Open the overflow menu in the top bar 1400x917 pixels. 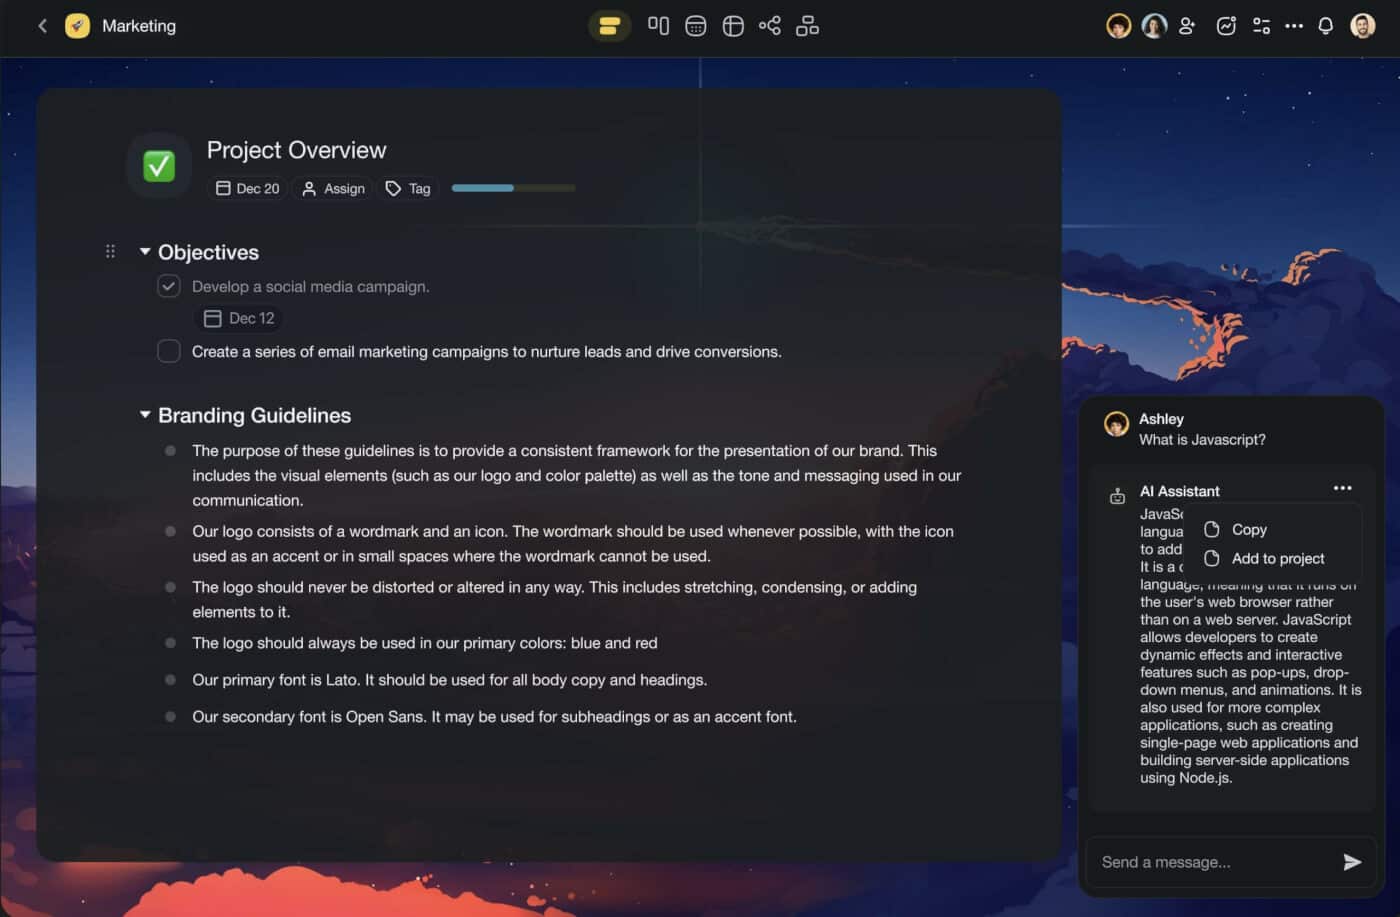coord(1294,25)
